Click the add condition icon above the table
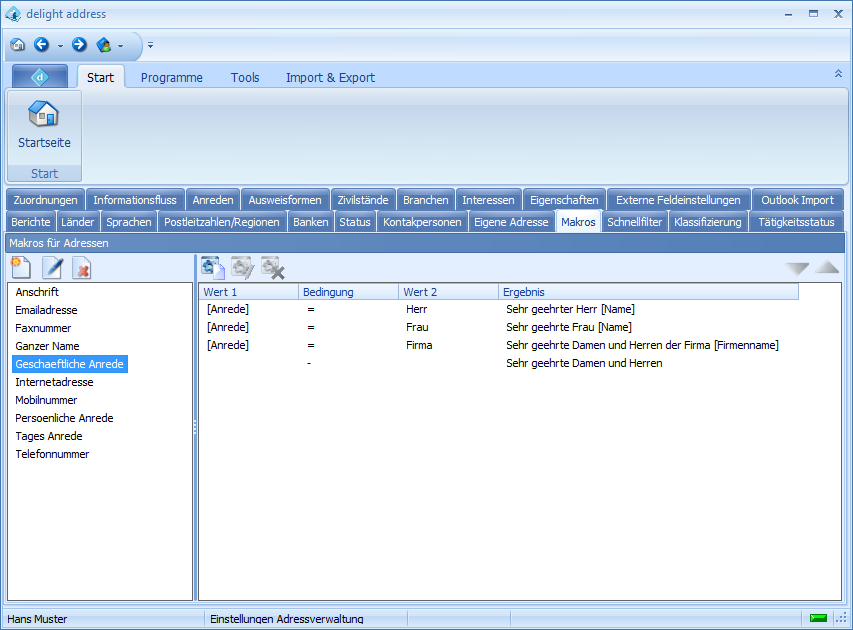This screenshot has width=853, height=630. tap(212, 267)
